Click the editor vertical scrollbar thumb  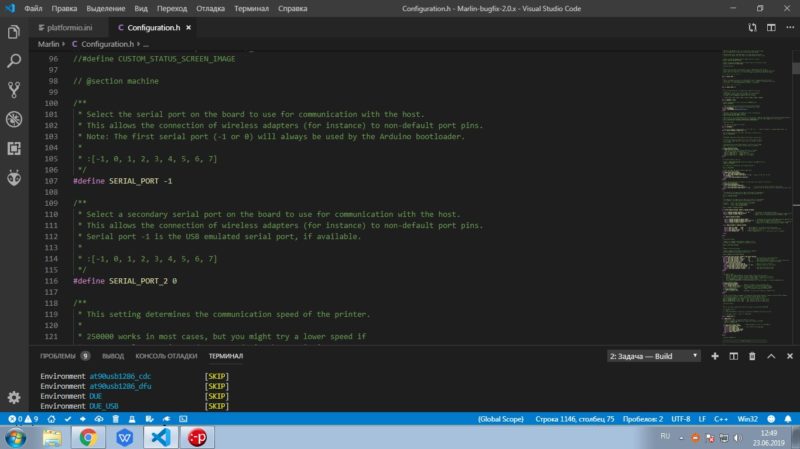[x=796, y=69]
